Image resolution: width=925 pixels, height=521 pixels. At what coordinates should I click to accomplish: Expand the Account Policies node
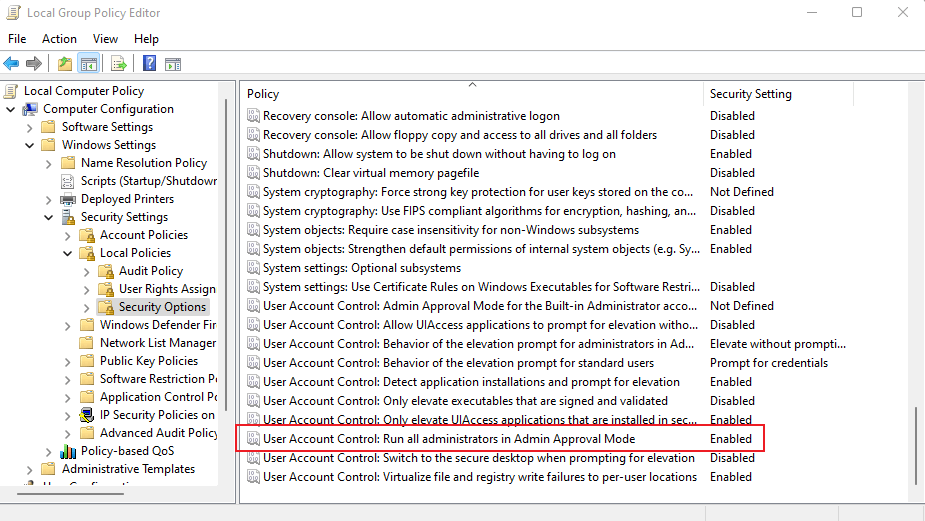pyautogui.click(x=67, y=235)
